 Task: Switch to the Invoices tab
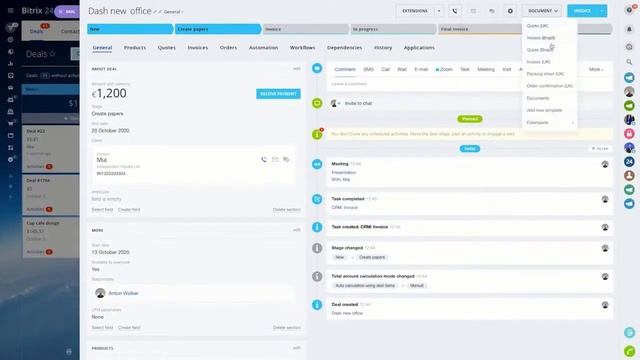[198, 48]
